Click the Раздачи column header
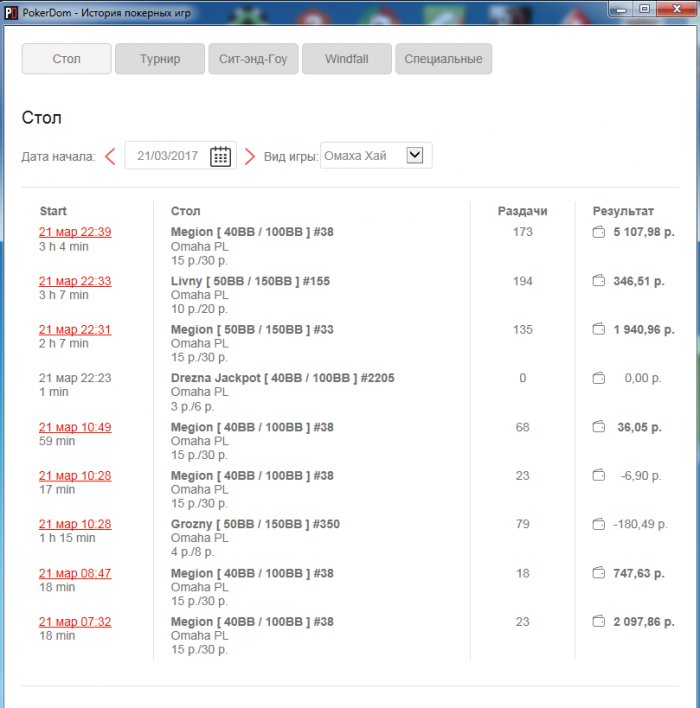This screenshot has height=708, width=700. [x=523, y=211]
